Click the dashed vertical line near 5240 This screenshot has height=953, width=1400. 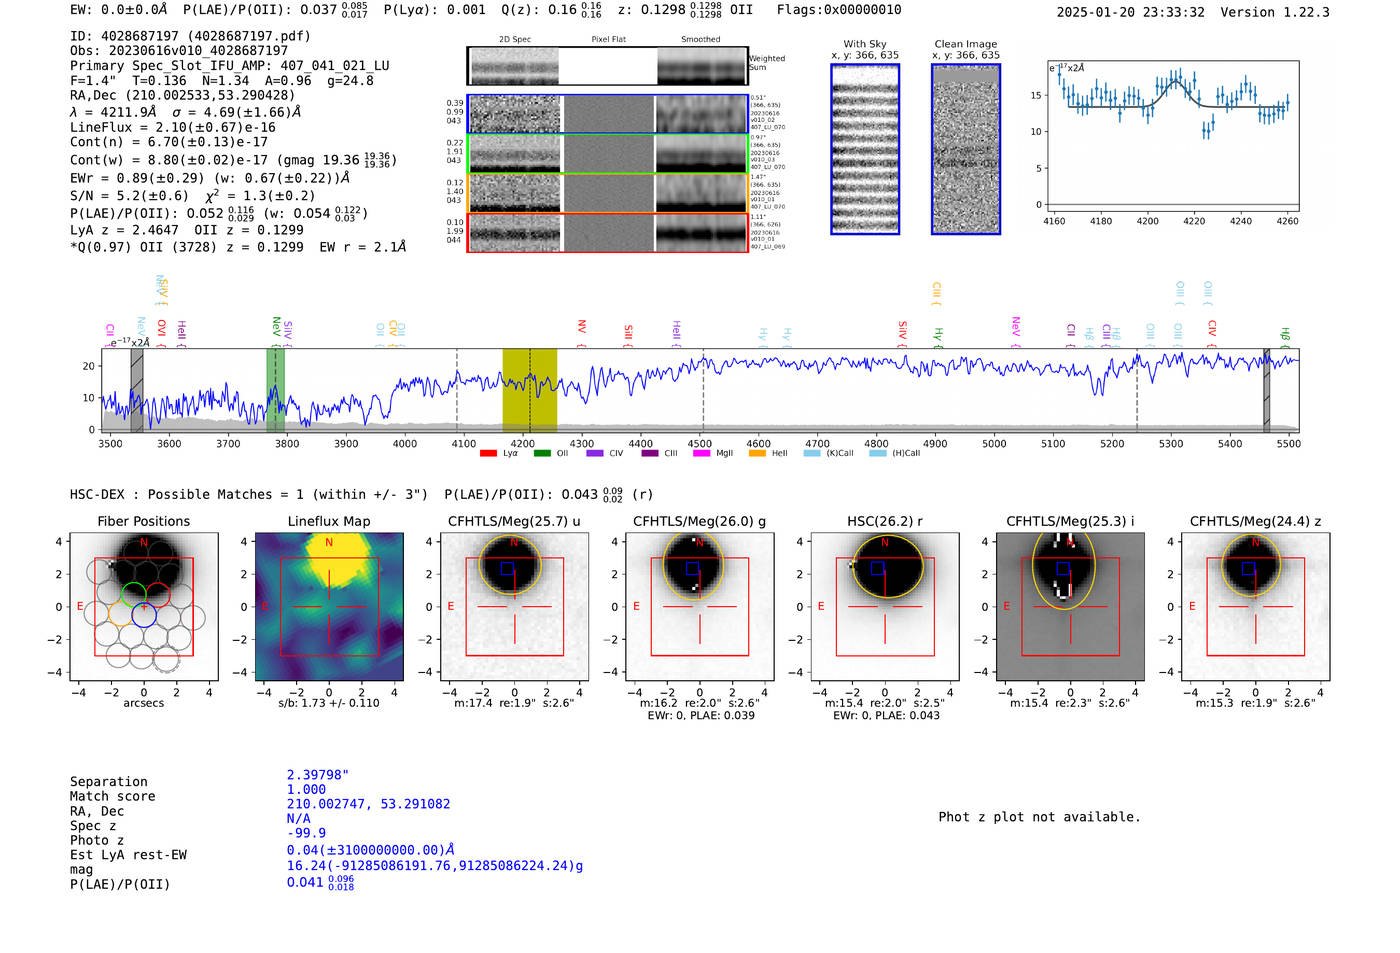tap(1137, 390)
